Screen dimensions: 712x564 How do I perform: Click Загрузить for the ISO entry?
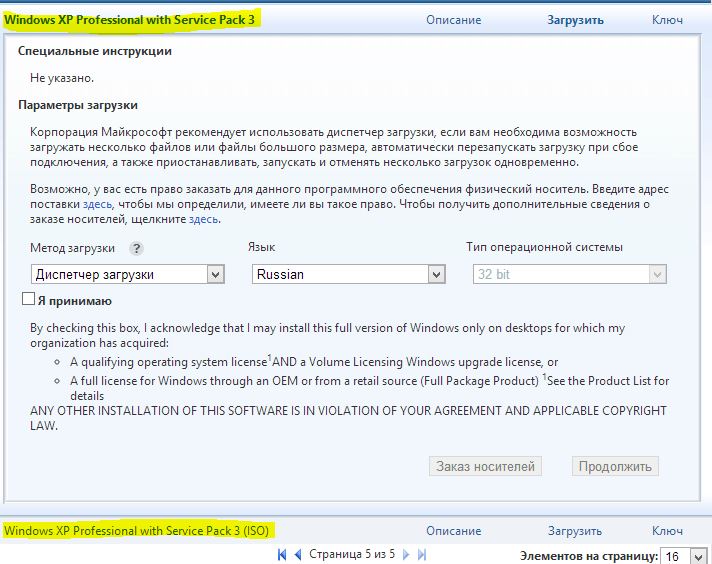point(575,531)
